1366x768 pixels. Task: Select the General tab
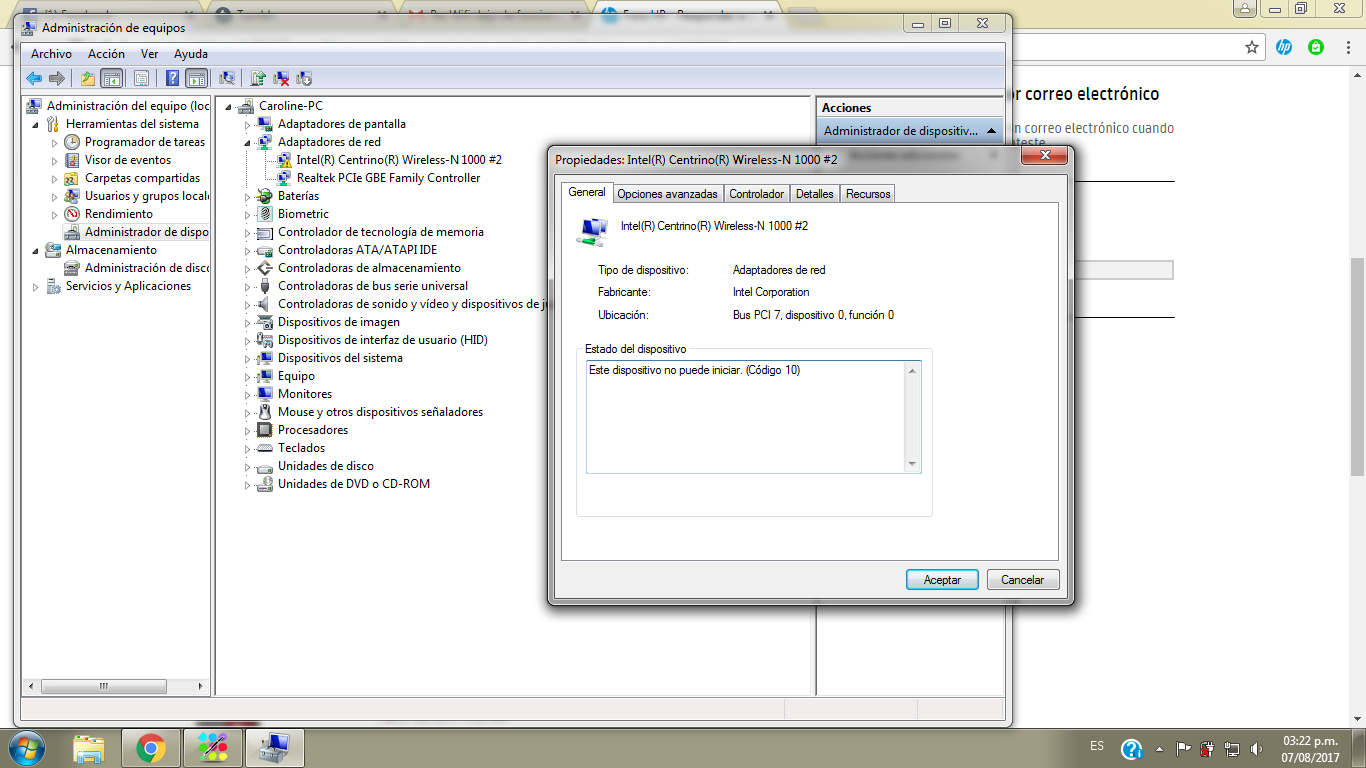point(587,192)
